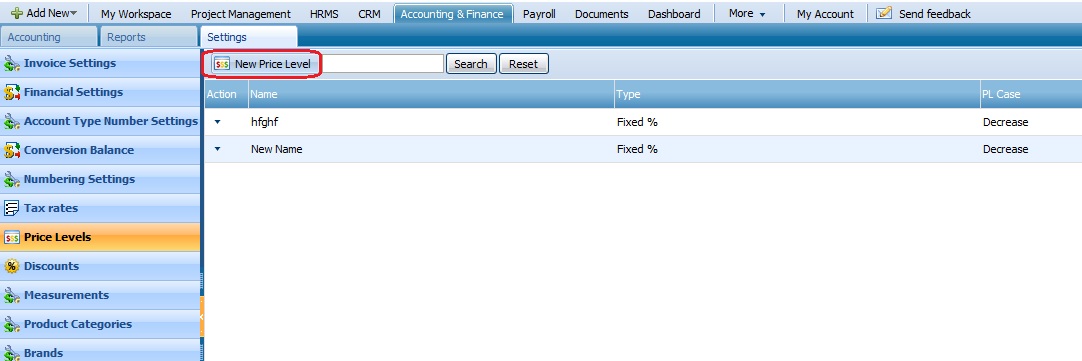This screenshot has height=361, width=1082.
Task: Open the CRM module
Action: (x=369, y=14)
